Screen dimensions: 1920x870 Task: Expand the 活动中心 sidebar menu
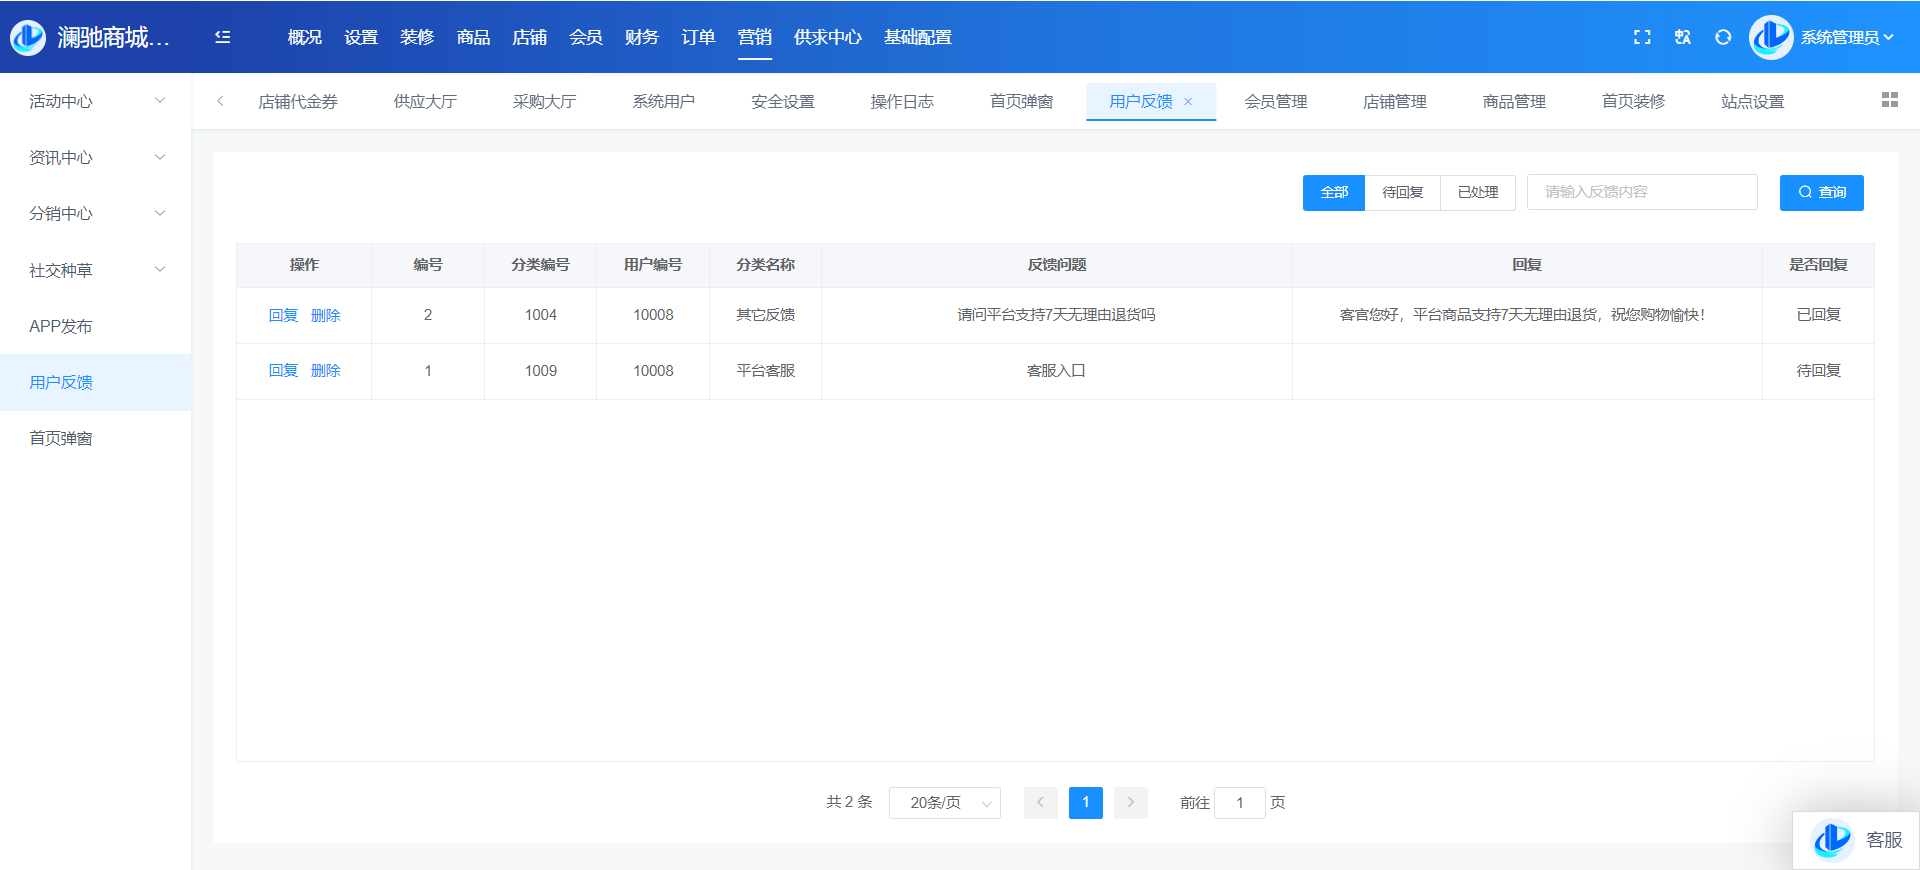(95, 101)
